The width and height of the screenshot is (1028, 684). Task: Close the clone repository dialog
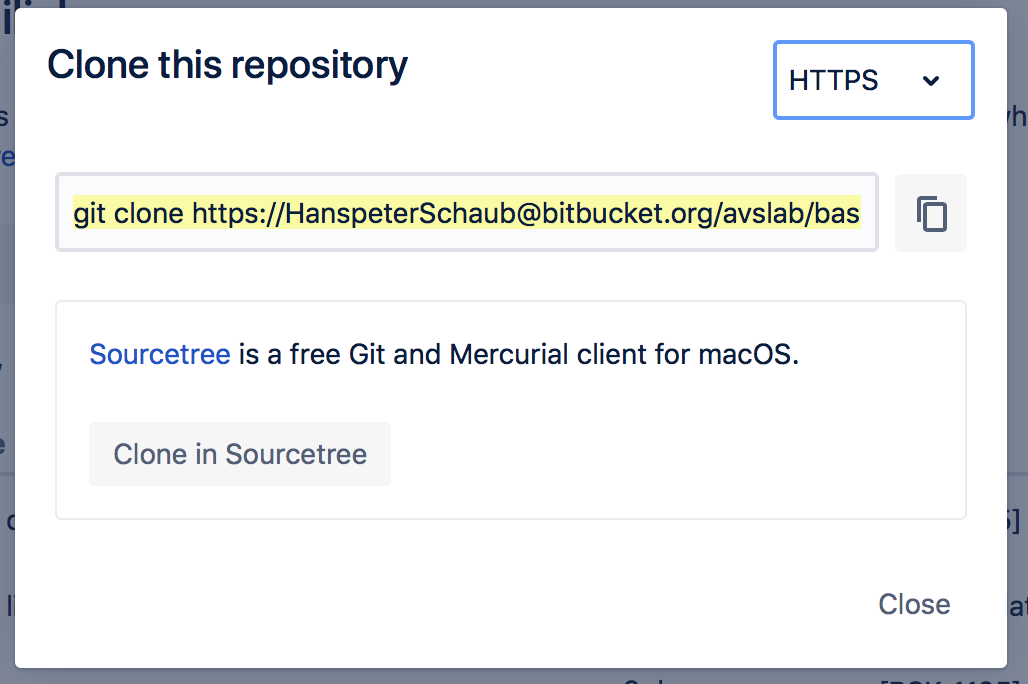click(x=914, y=604)
